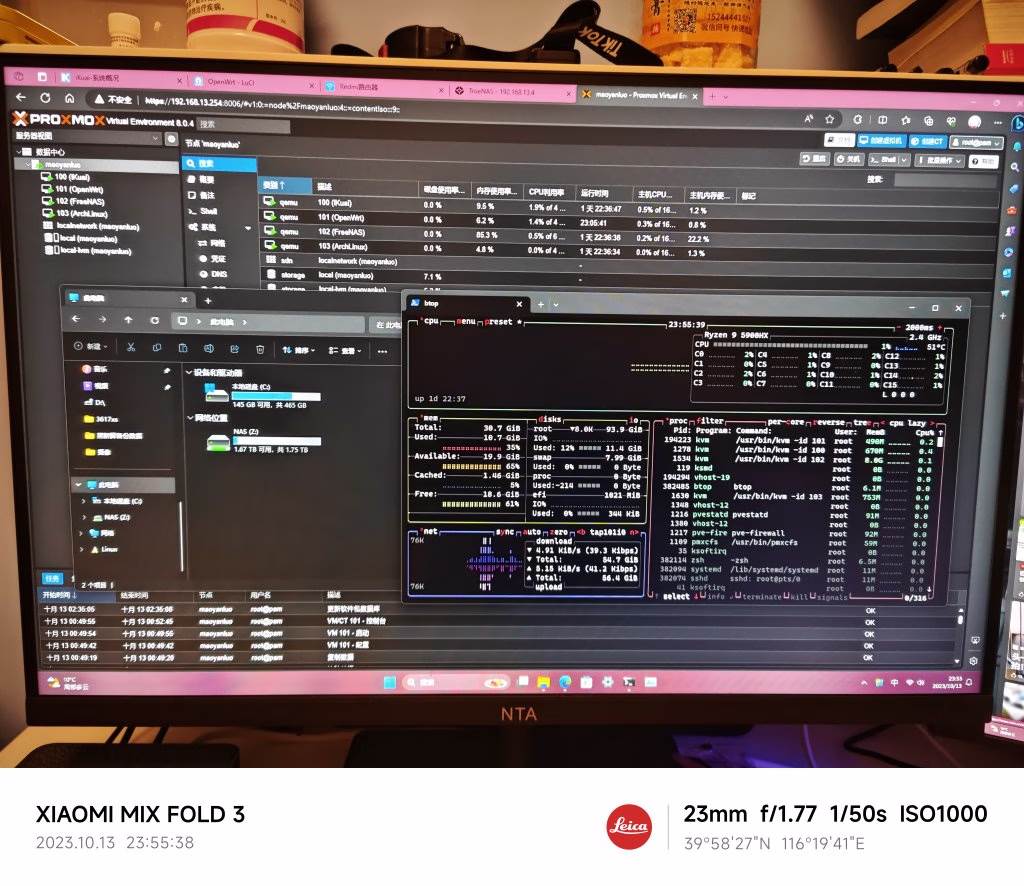The height and width of the screenshot is (886, 1024).
Task: Click the Read Aloud icon in the address bar
Action: [x=808, y=118]
